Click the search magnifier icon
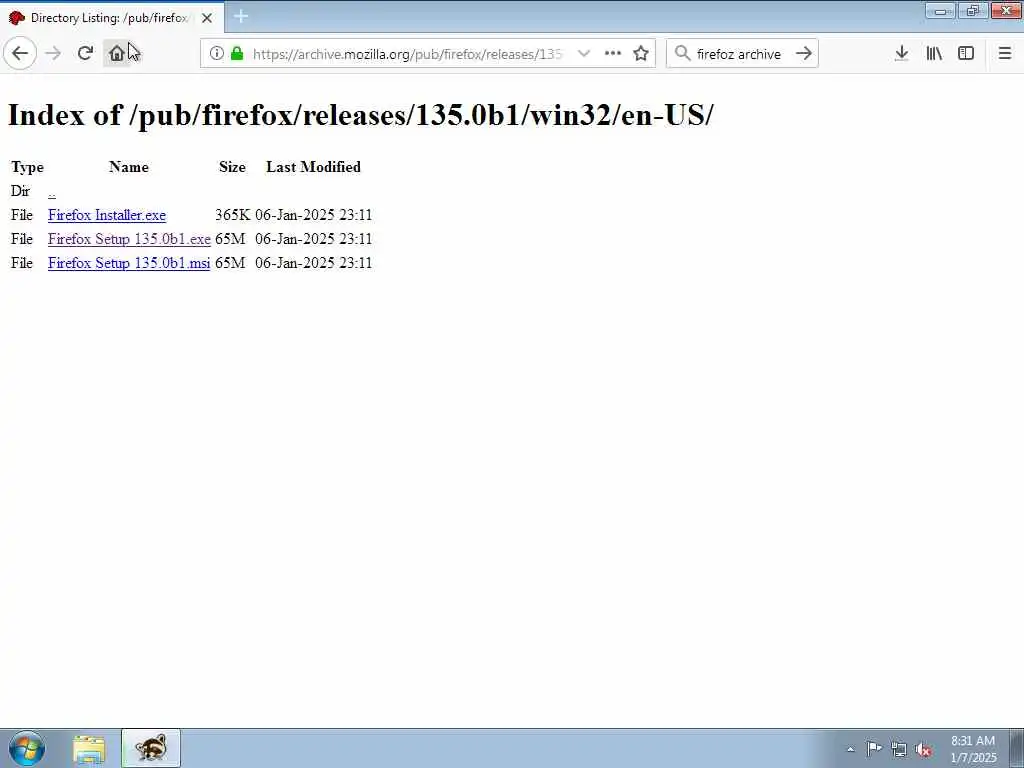 pyautogui.click(x=682, y=54)
